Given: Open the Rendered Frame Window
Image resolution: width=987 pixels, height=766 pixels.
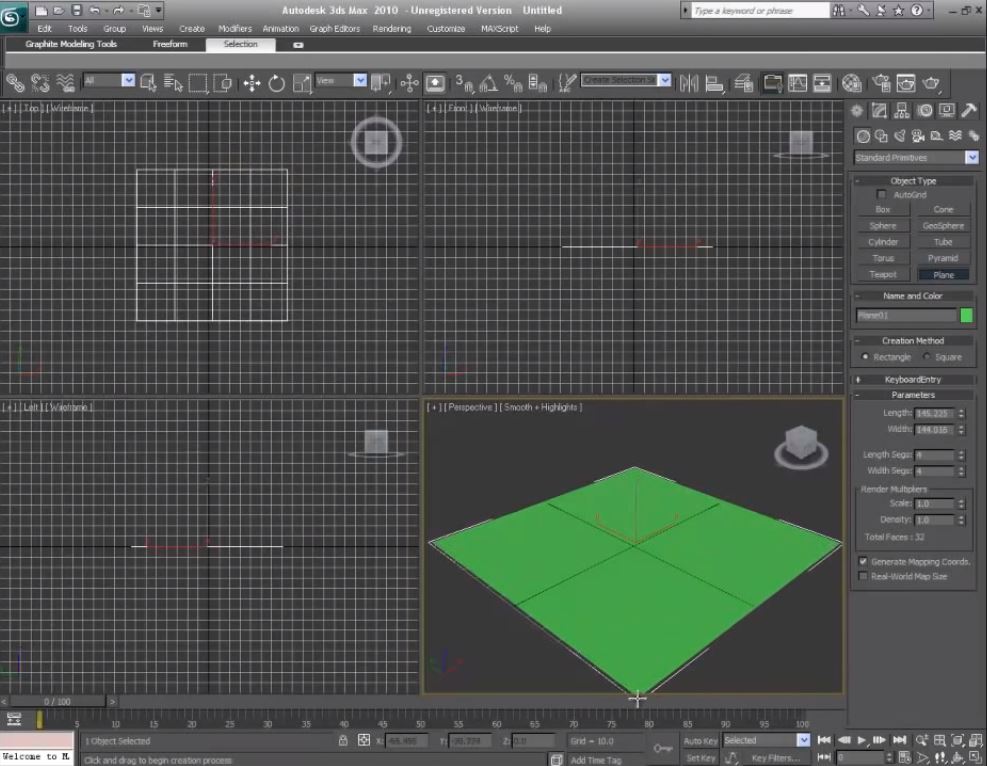Looking at the screenshot, I should coord(906,83).
